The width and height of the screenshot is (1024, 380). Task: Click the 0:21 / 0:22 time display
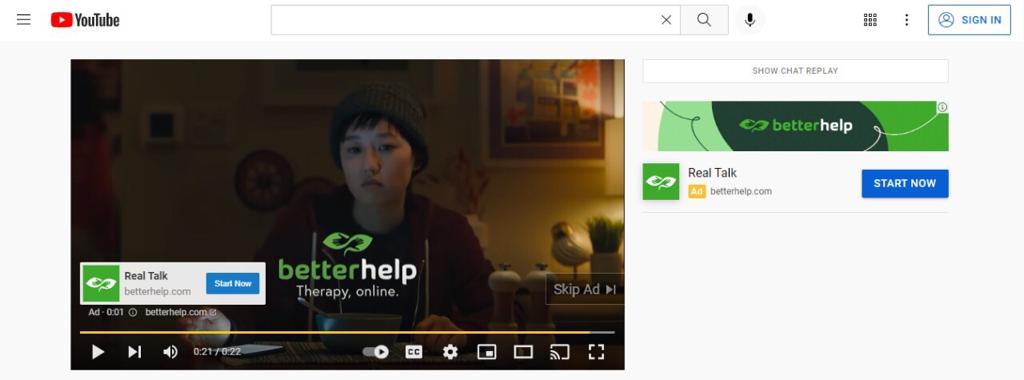(217, 351)
